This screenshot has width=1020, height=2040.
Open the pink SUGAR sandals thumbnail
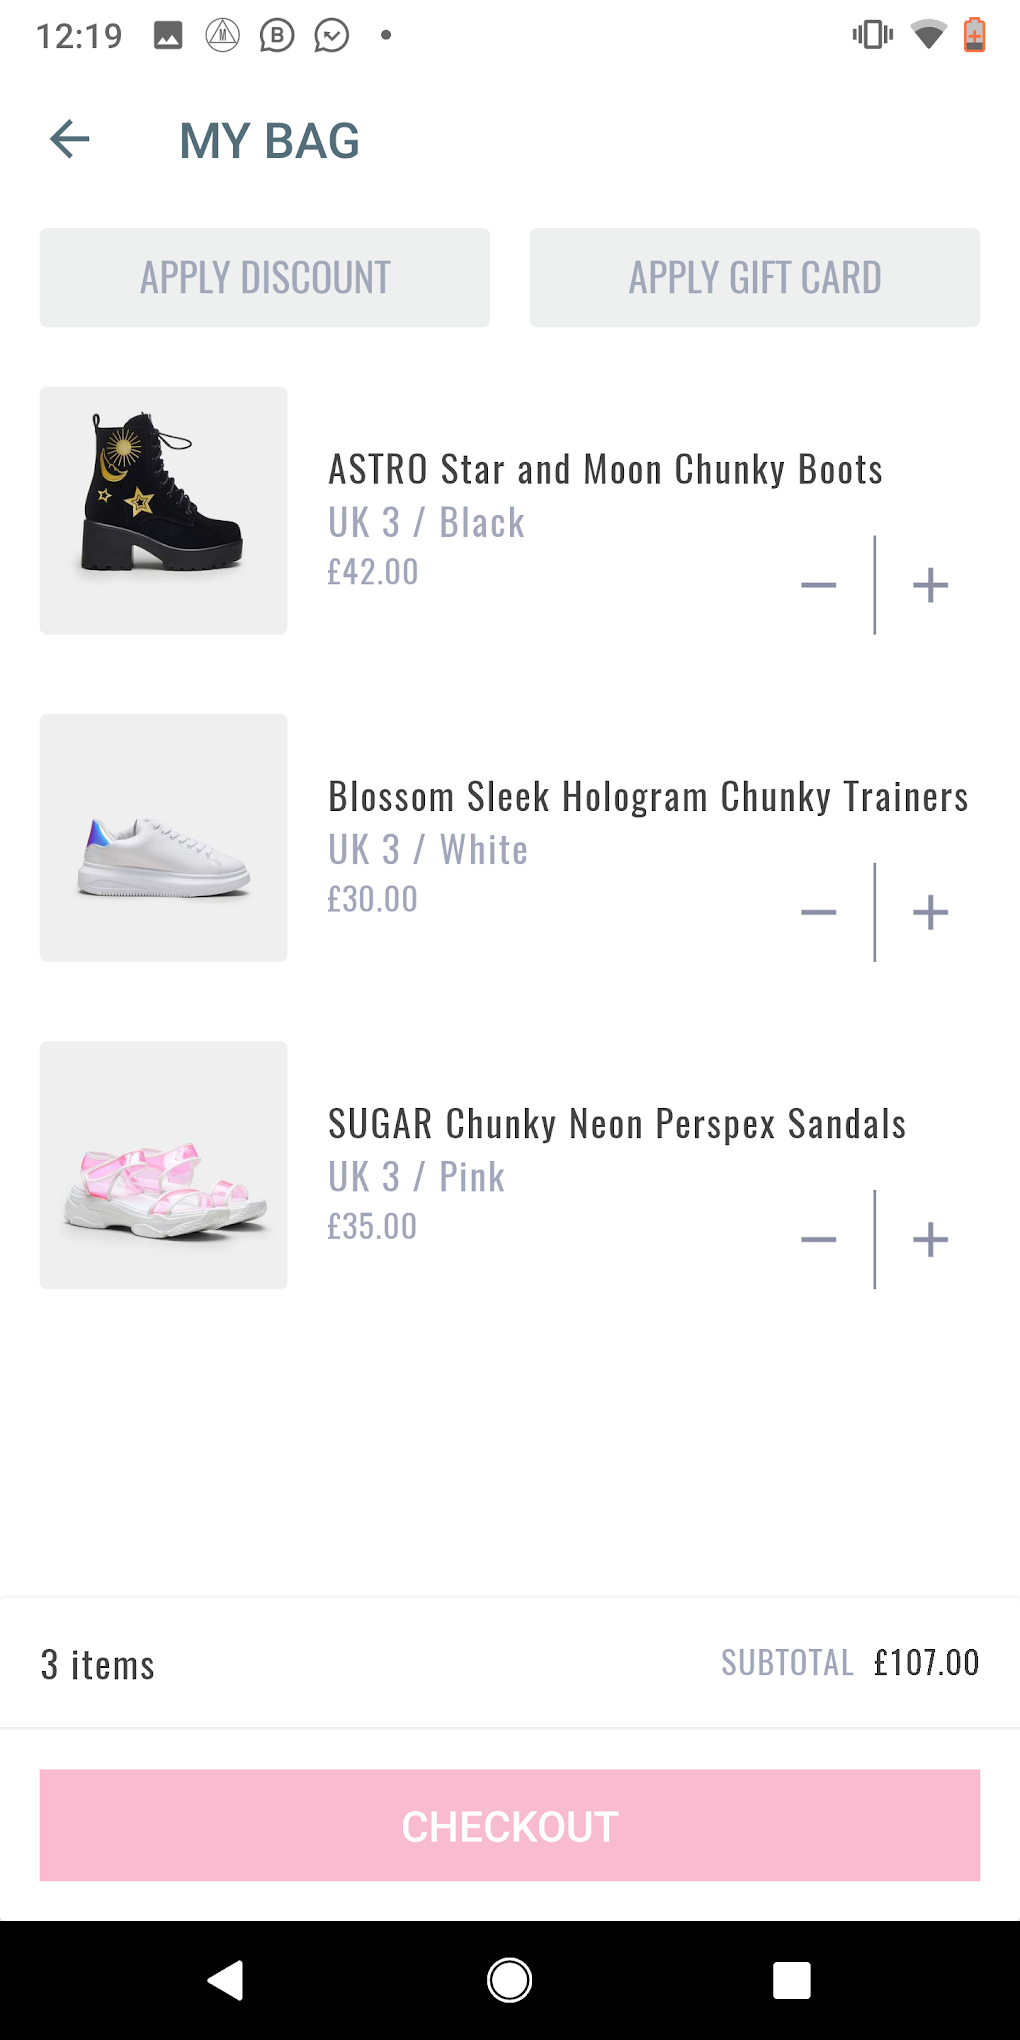tap(164, 1164)
